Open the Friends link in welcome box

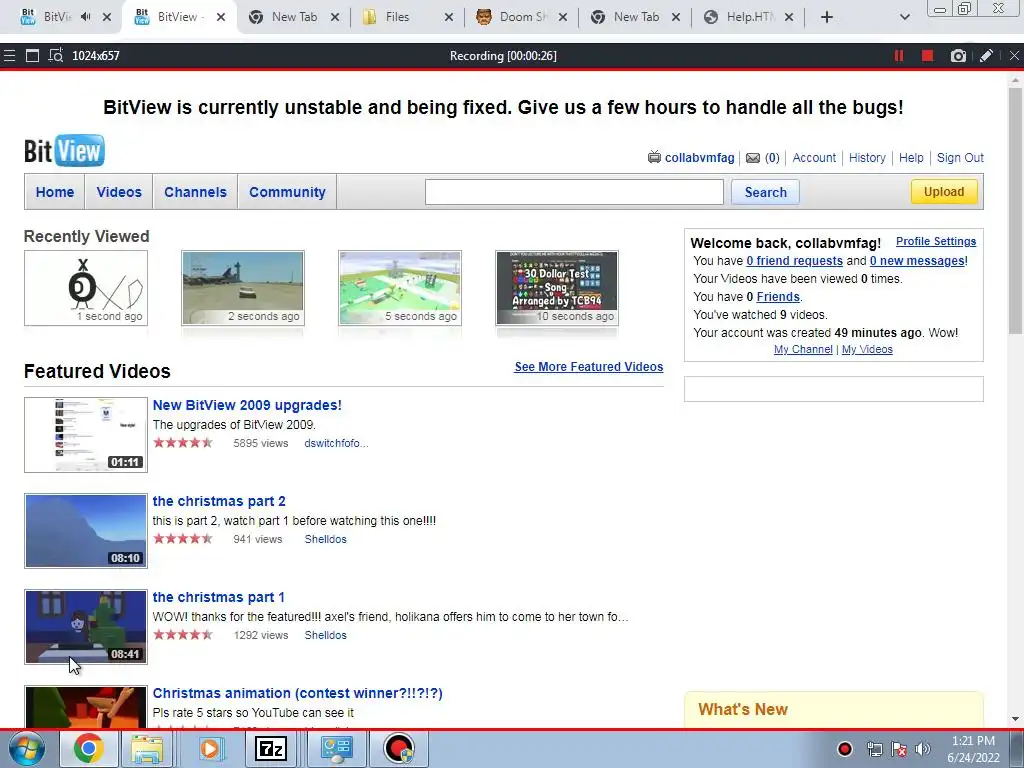click(x=778, y=296)
